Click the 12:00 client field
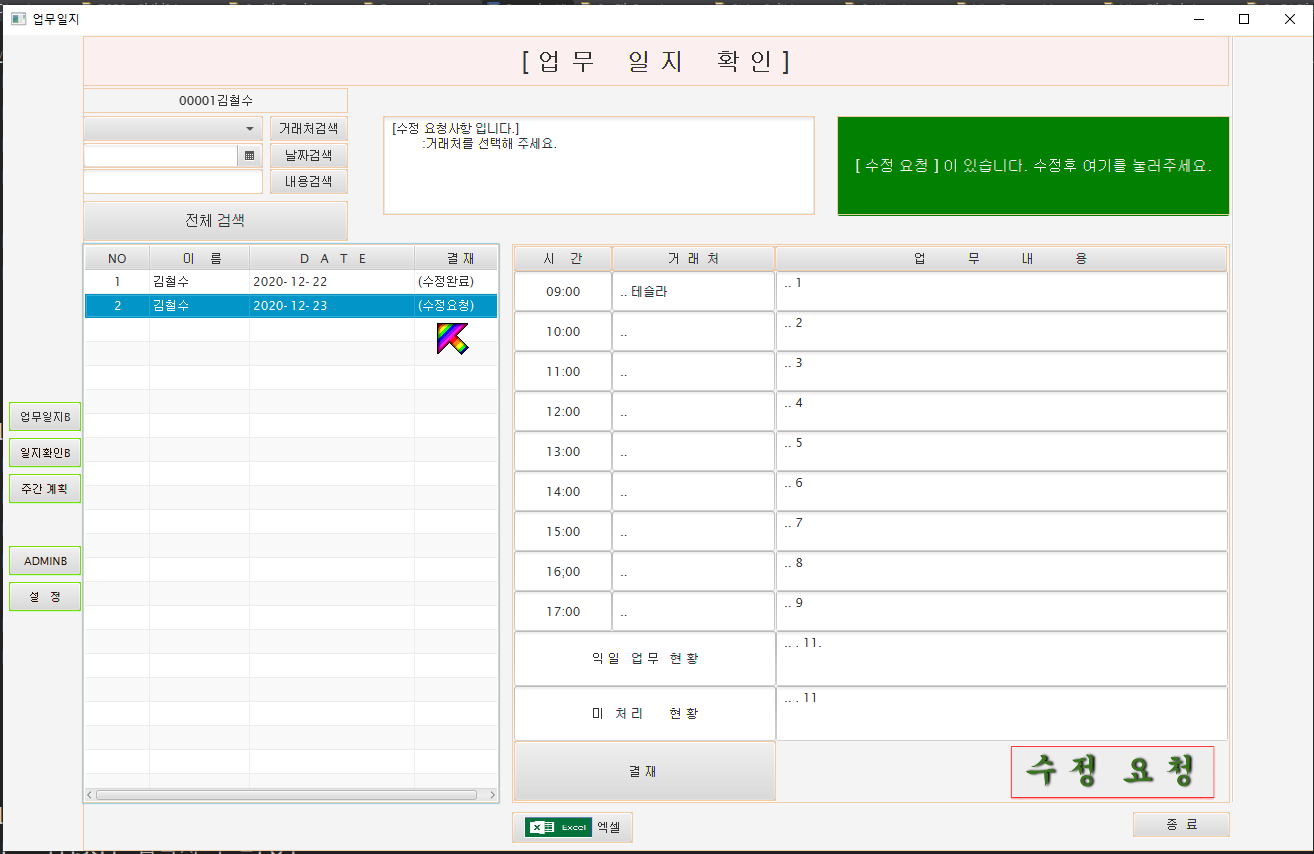 (x=693, y=411)
